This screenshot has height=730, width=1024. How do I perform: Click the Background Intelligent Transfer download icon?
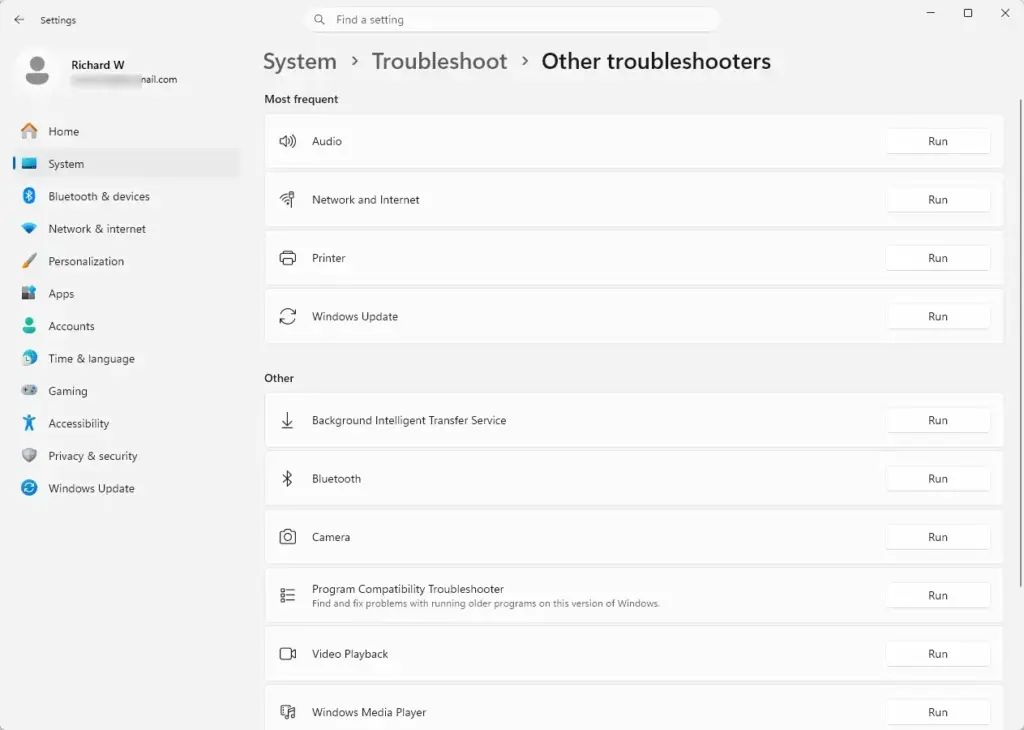point(287,421)
